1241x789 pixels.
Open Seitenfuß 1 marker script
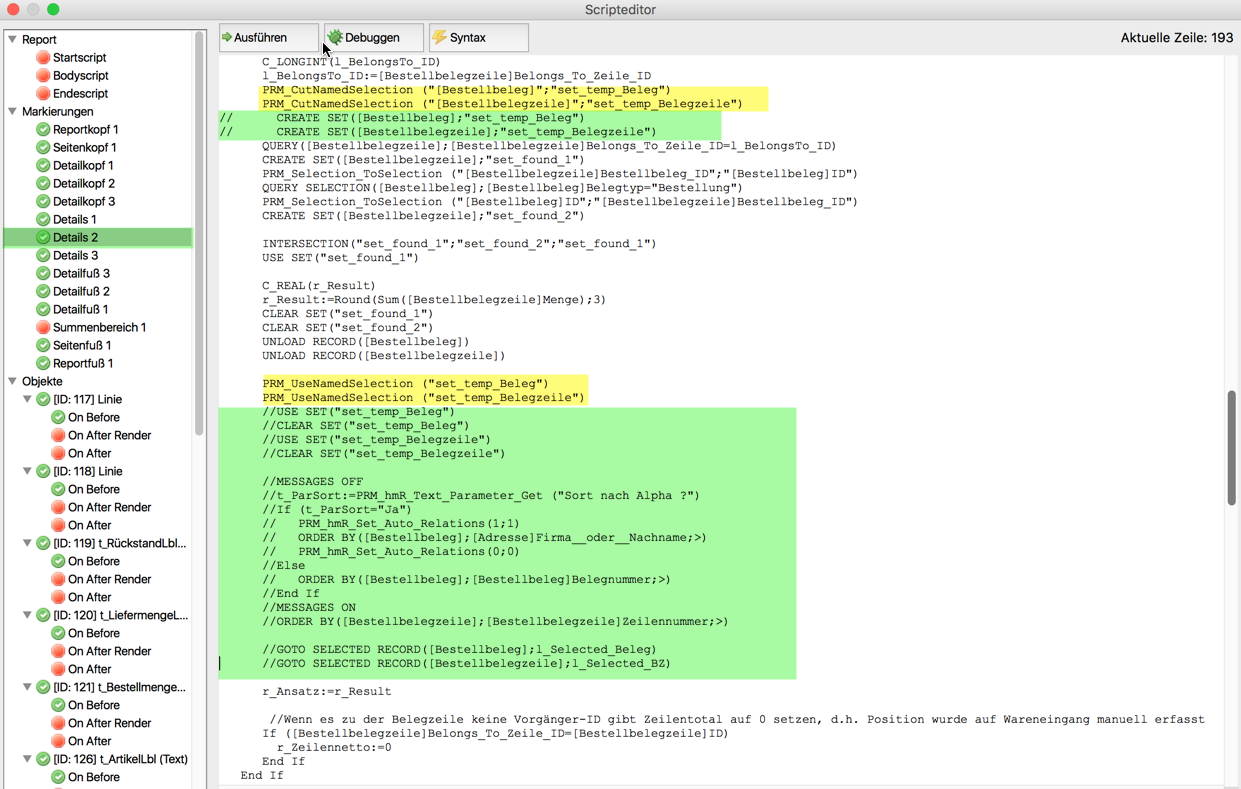(x=82, y=346)
